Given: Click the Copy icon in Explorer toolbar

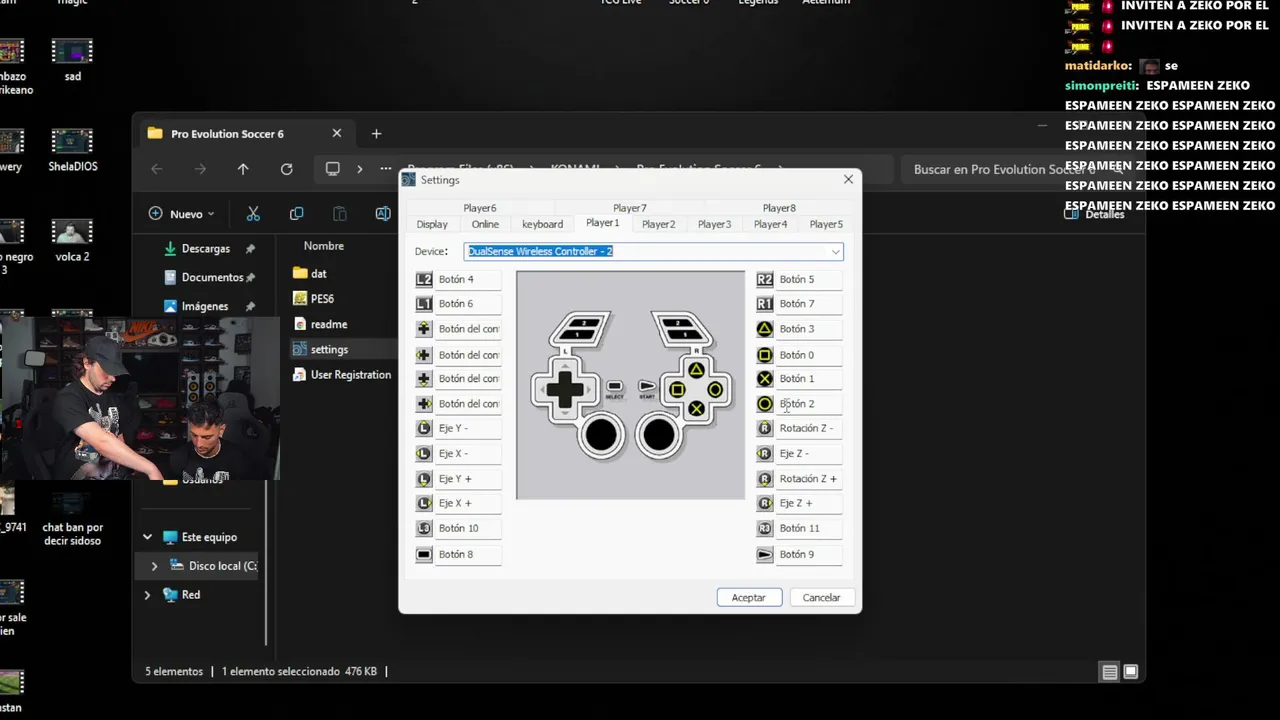Looking at the screenshot, I should click(x=296, y=214).
